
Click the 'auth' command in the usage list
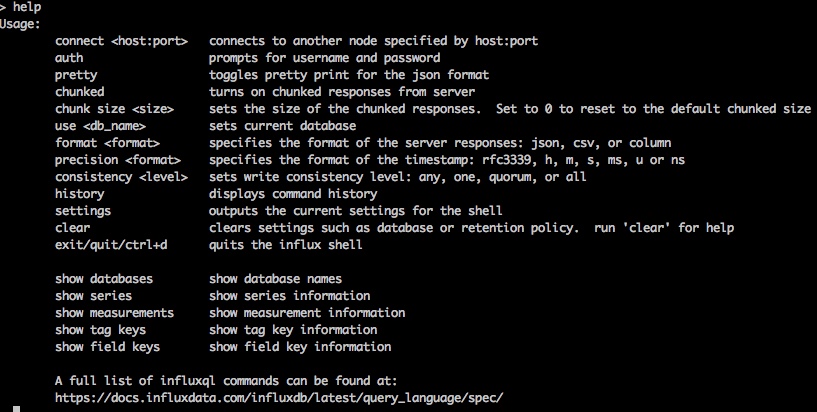70,58
